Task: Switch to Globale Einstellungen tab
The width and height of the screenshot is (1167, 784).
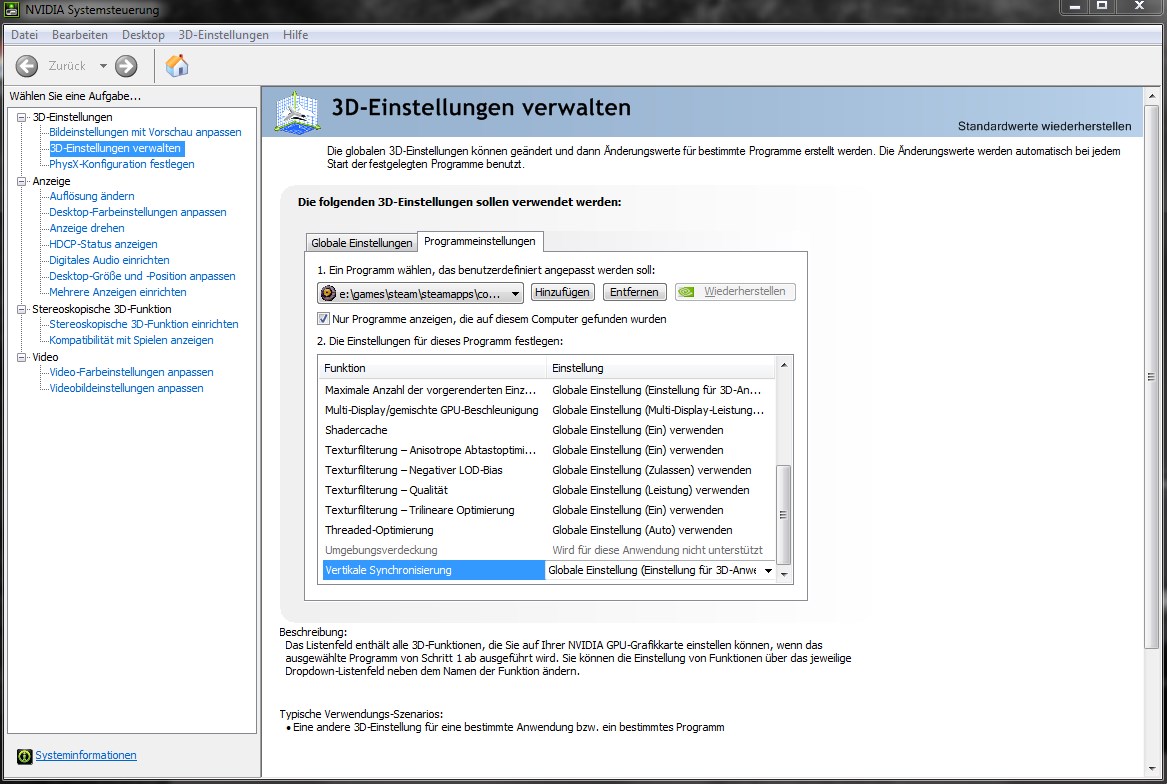Action: pos(362,243)
